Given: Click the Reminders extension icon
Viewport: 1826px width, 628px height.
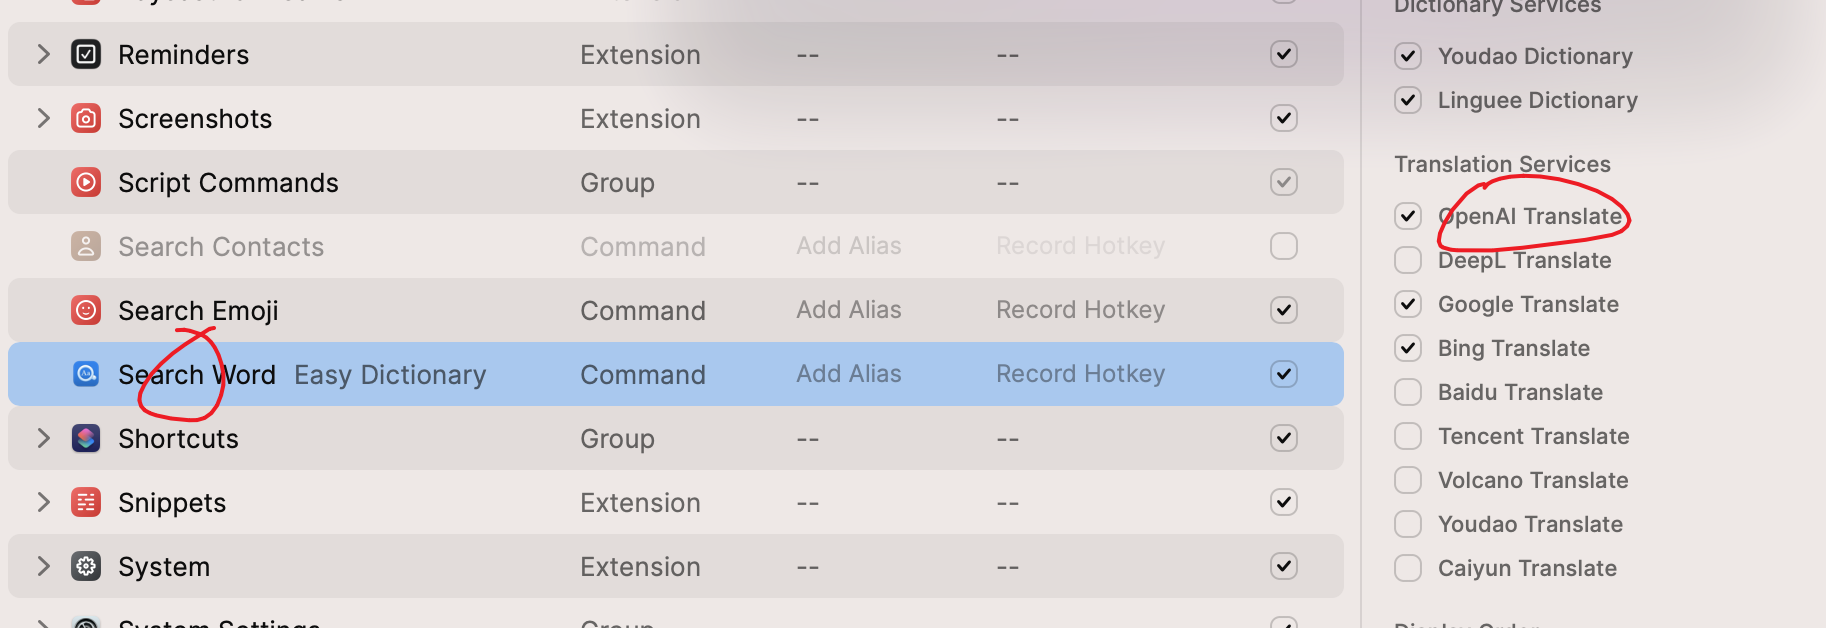Looking at the screenshot, I should [86, 54].
